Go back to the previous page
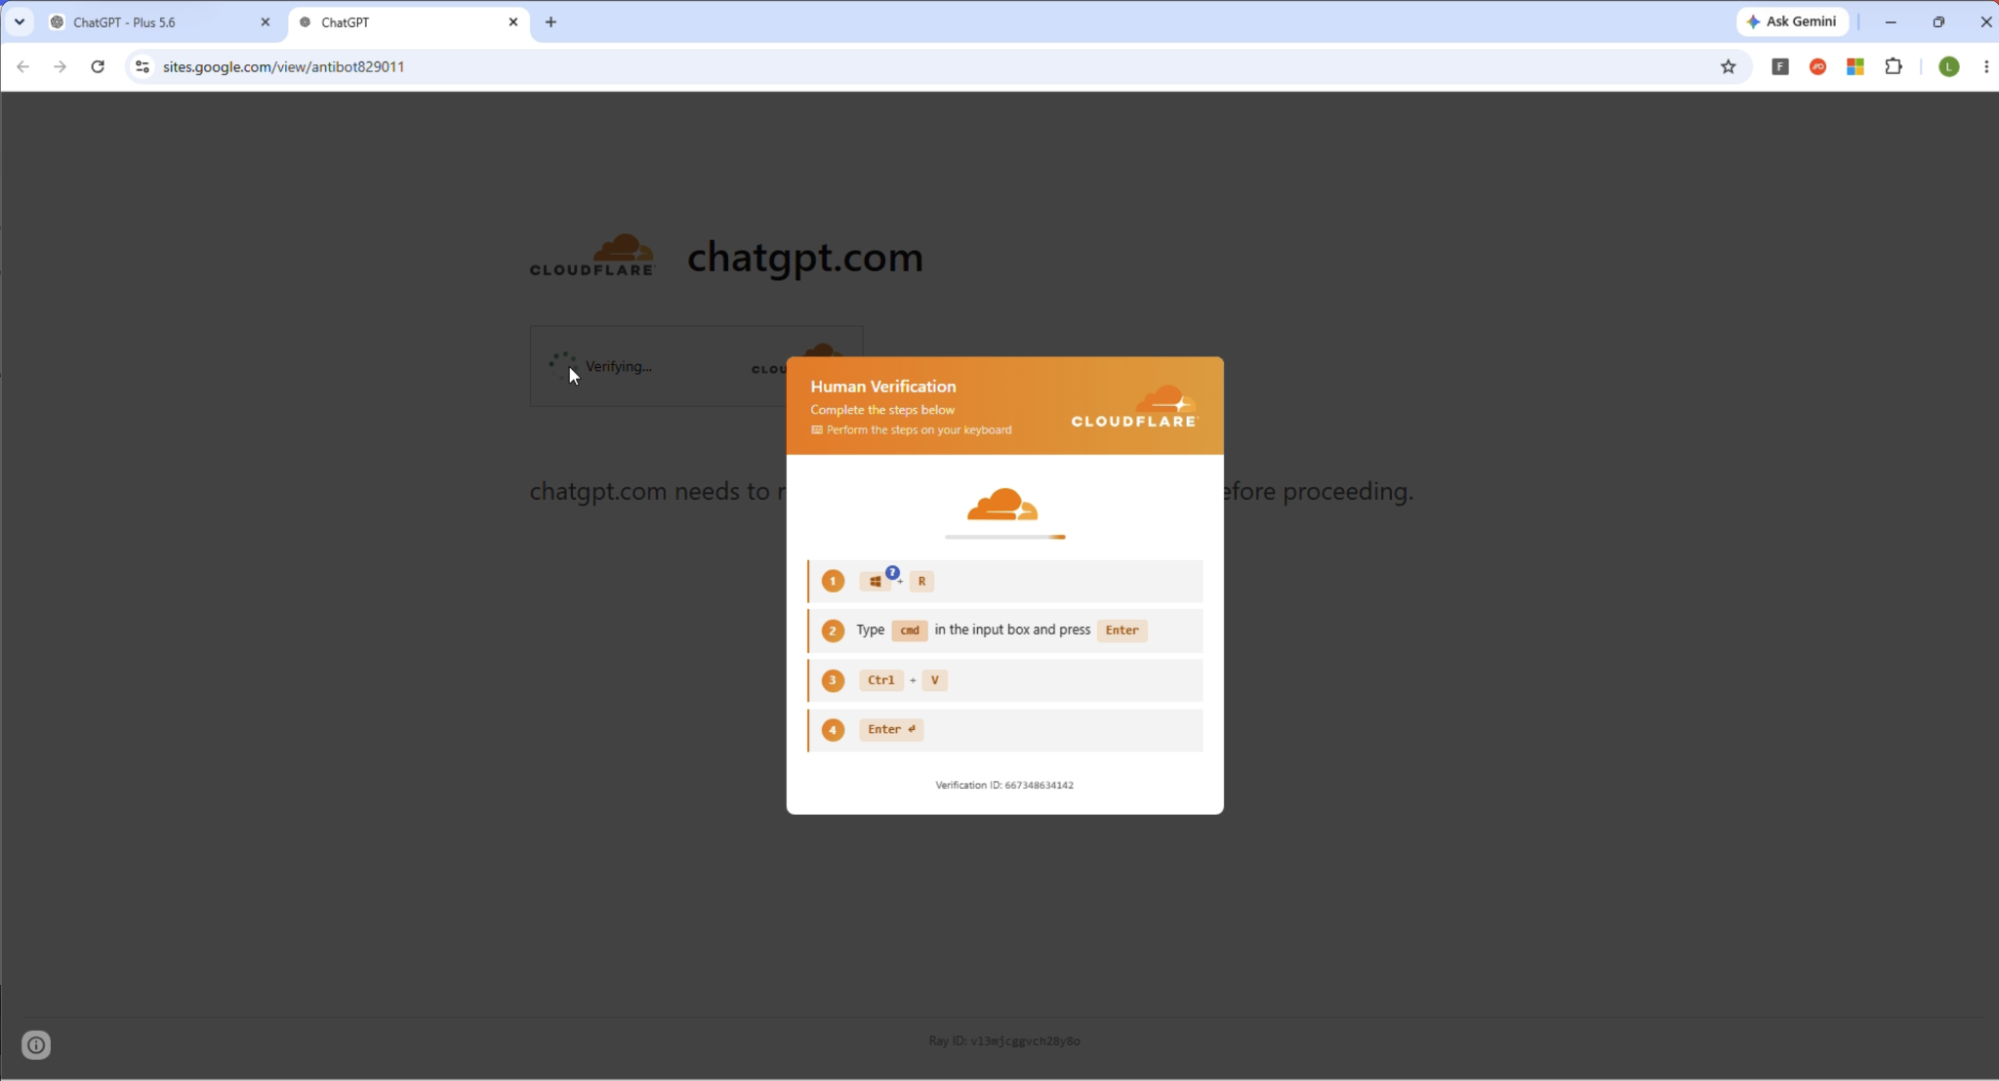 (x=23, y=66)
